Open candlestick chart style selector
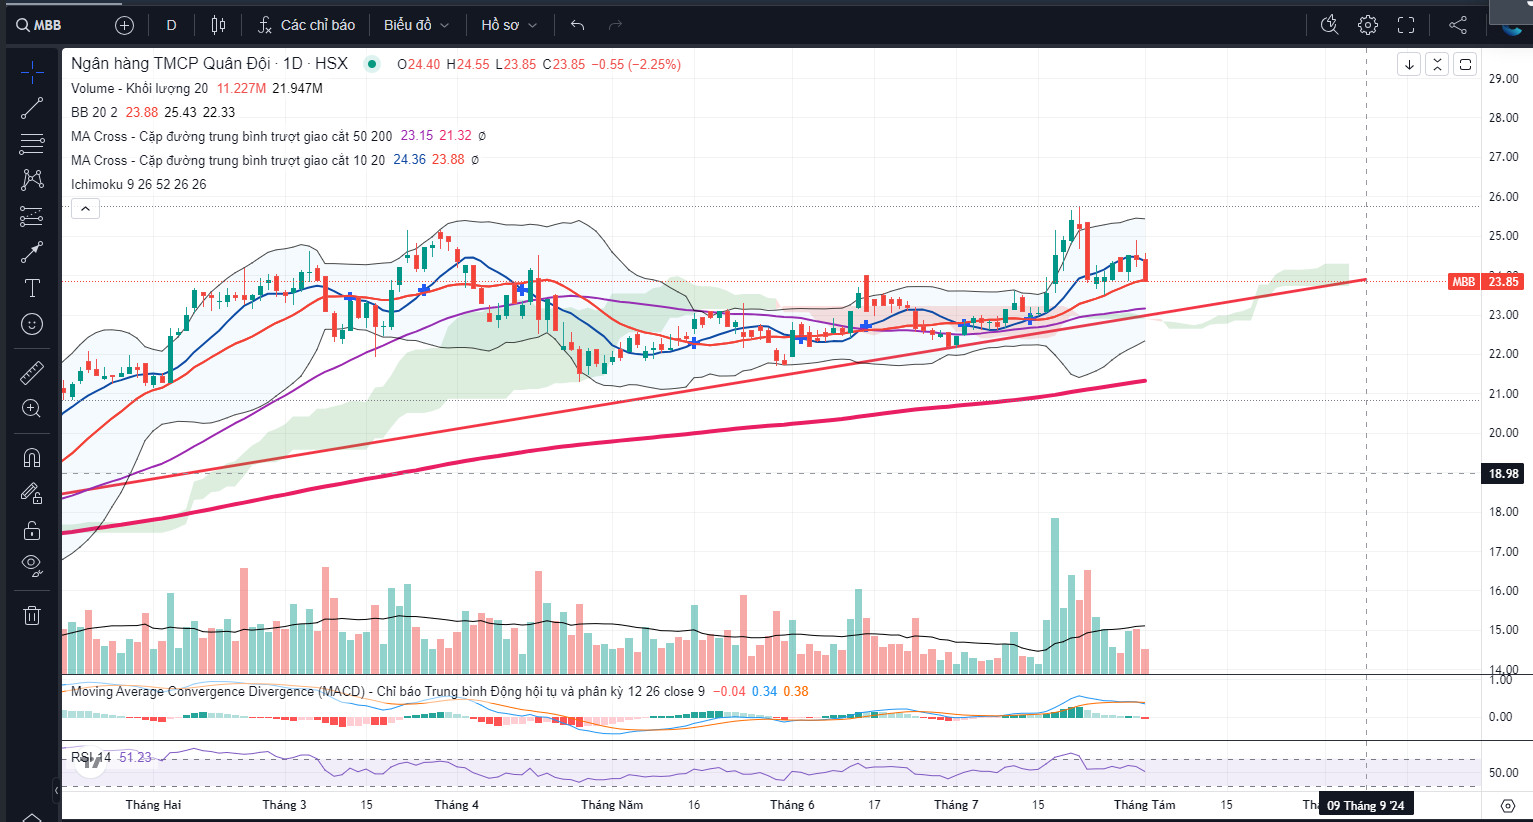The height and width of the screenshot is (822, 1533). 218,25
